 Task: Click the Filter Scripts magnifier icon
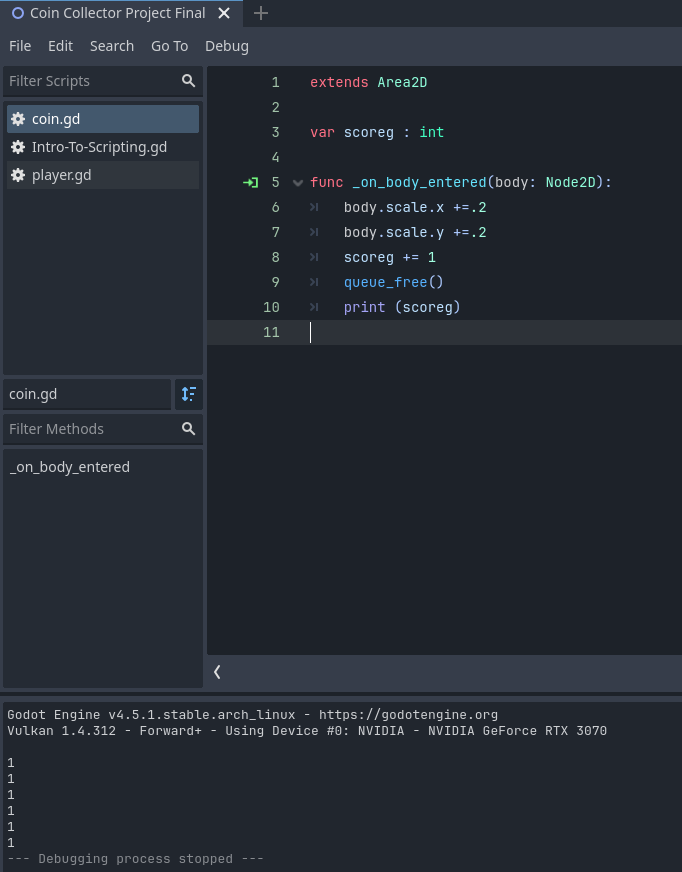[189, 81]
